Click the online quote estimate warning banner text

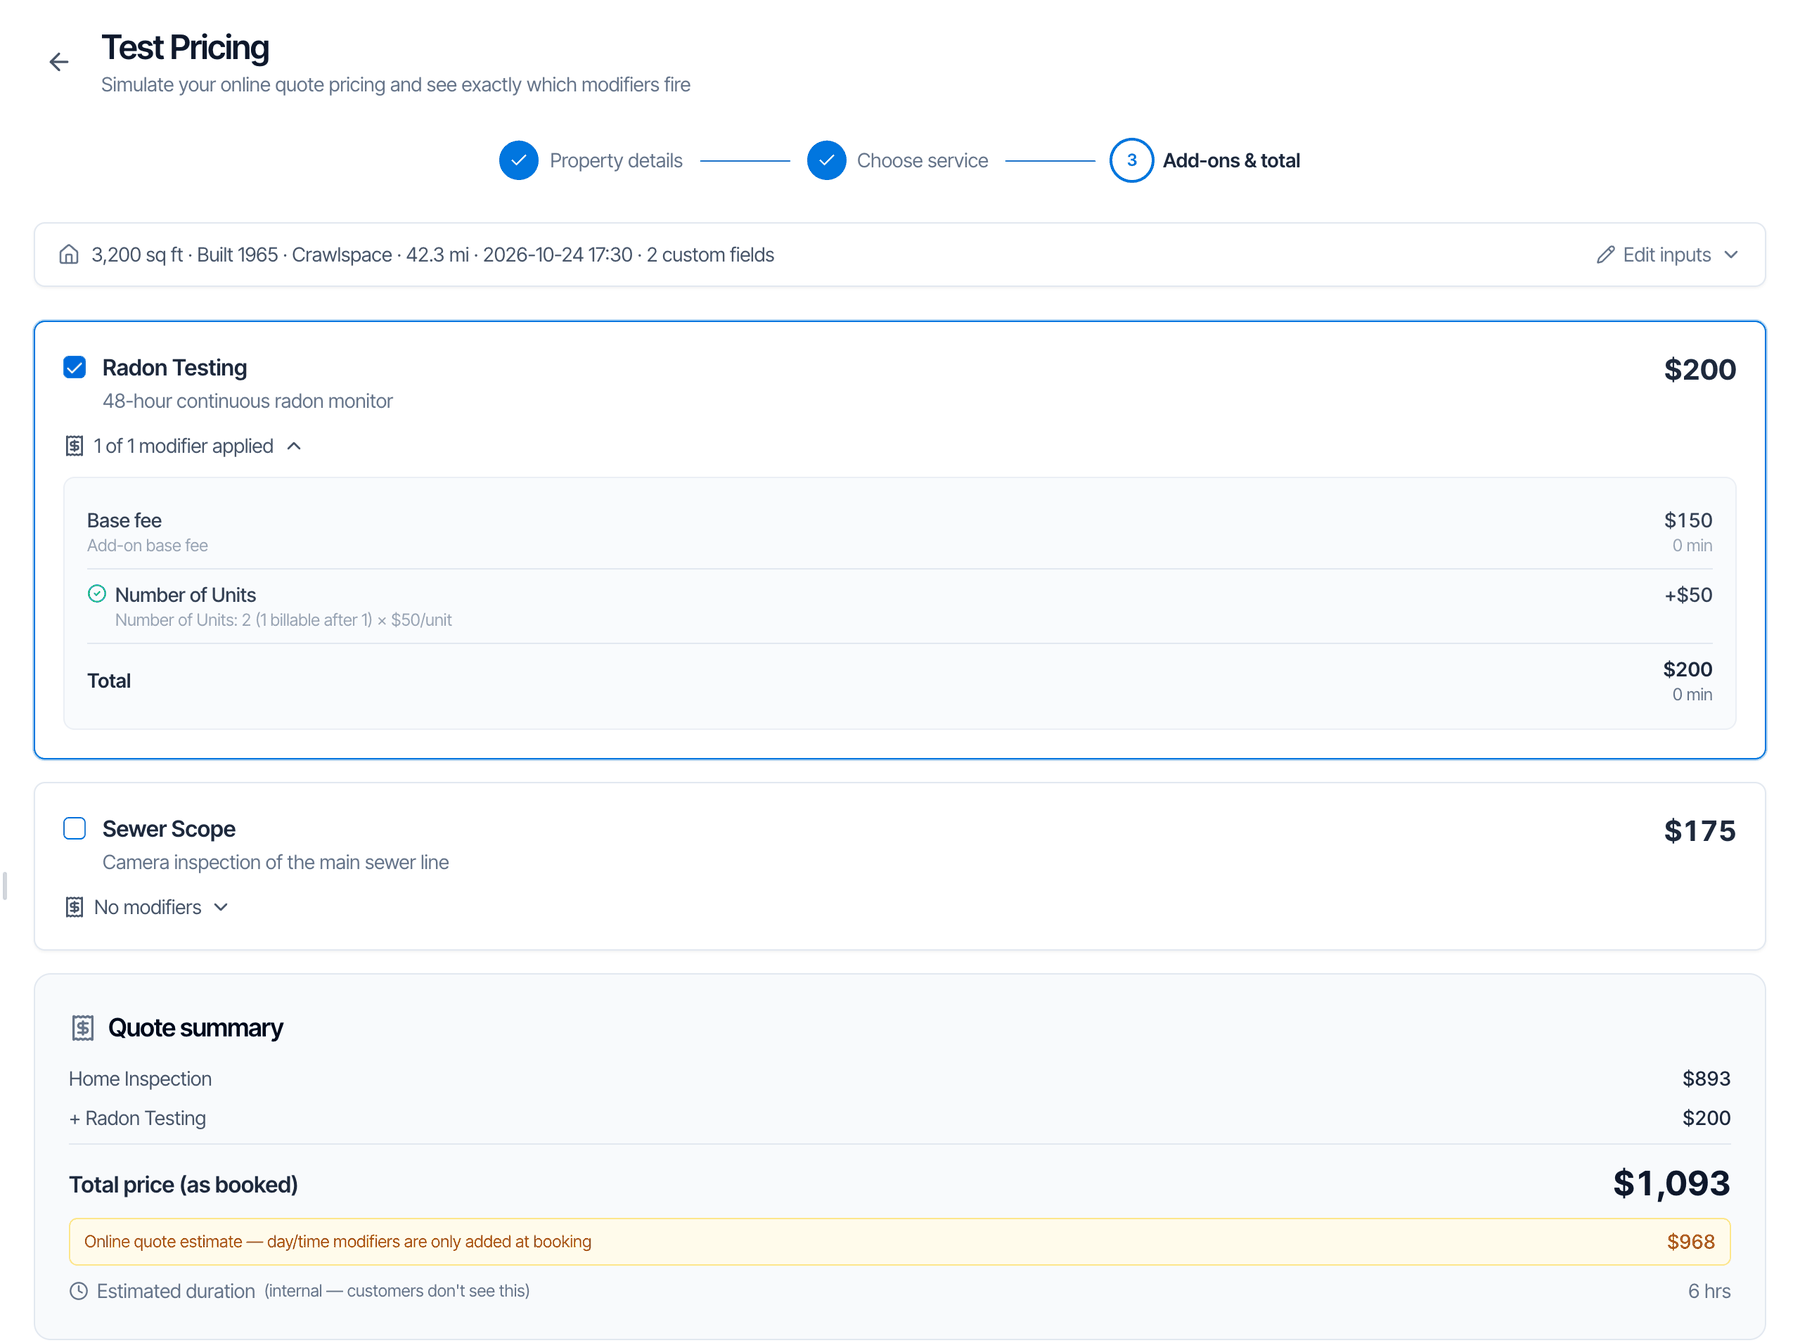click(x=338, y=1242)
